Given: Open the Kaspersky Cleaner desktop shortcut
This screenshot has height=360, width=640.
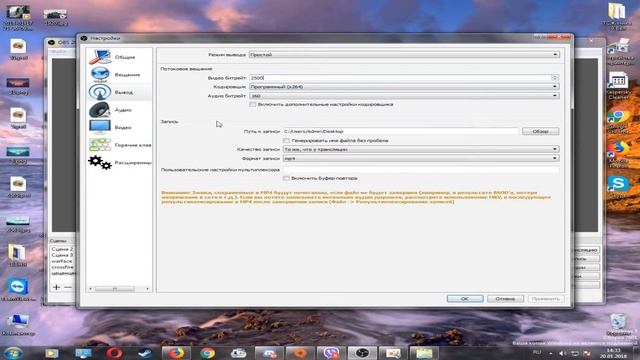Looking at the screenshot, I should click(618, 85).
